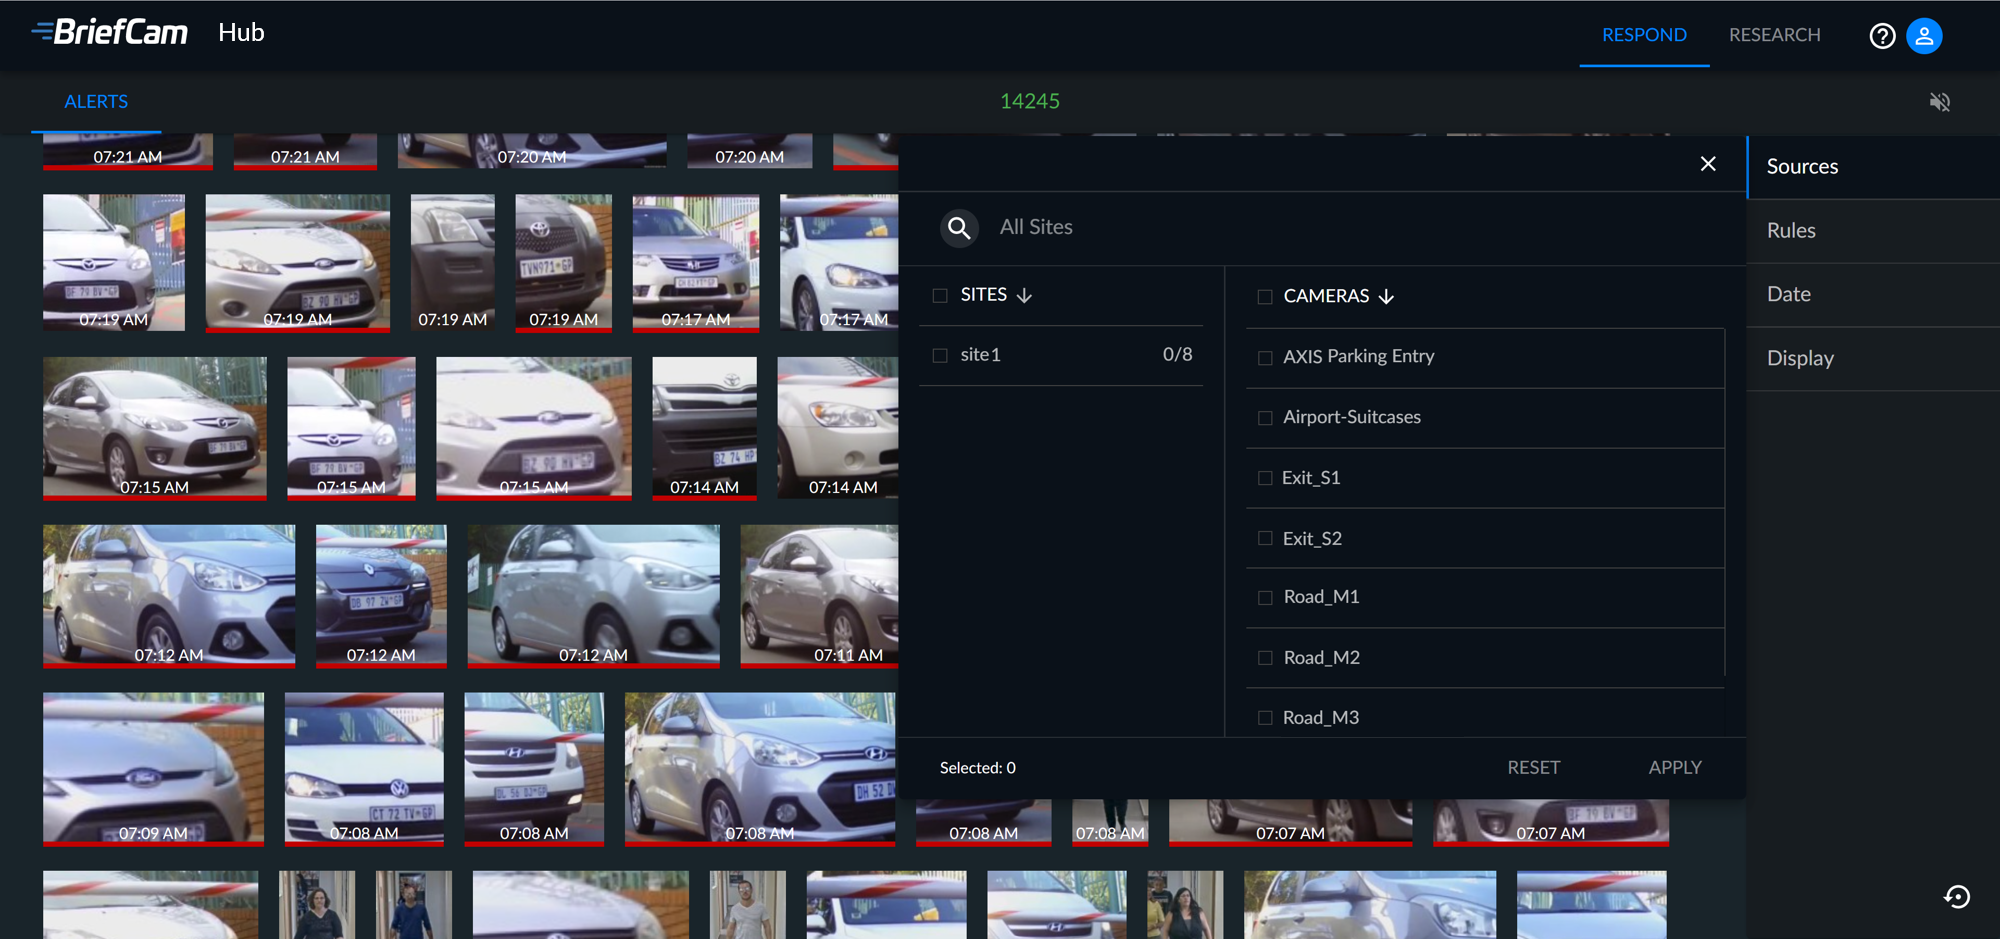
Task: Open the 07:09 AM Ford alert thumbnail
Action: [x=153, y=769]
